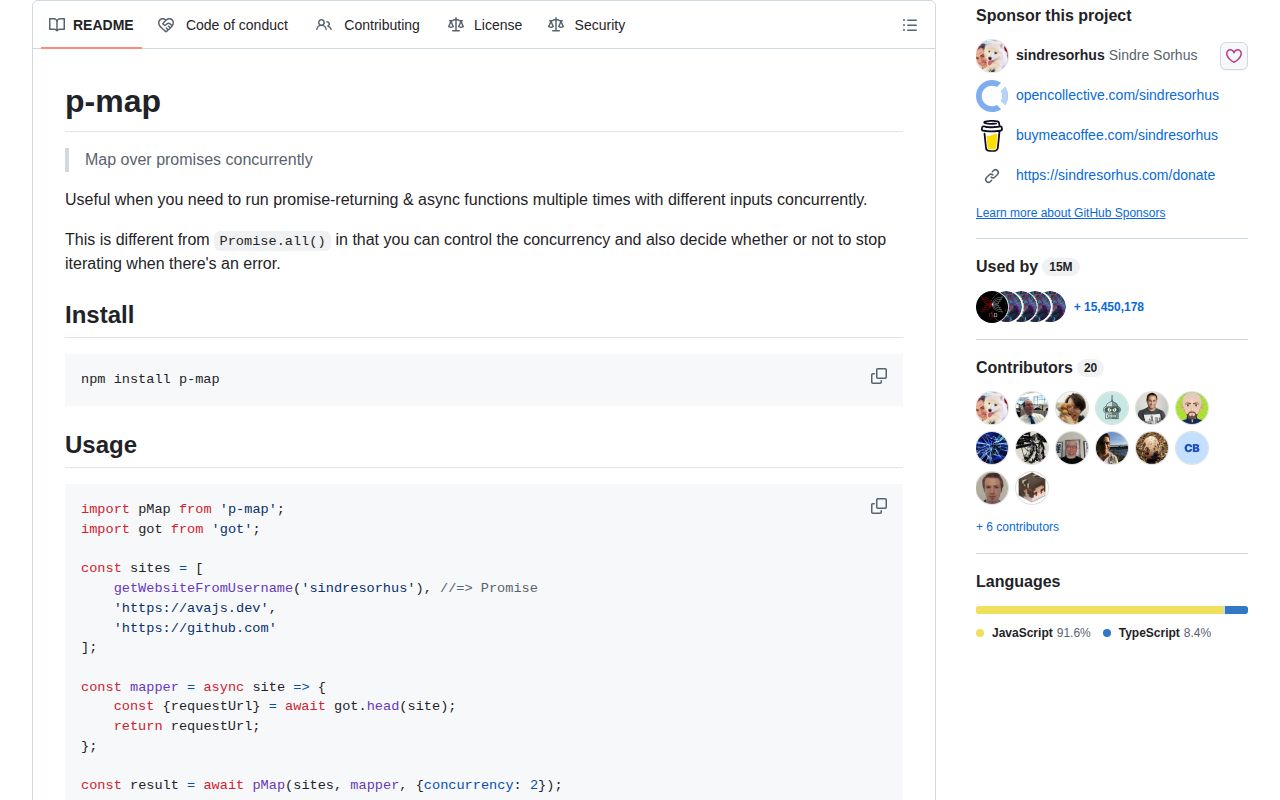Click the 'Map over promises concurrently' quote

199,160
